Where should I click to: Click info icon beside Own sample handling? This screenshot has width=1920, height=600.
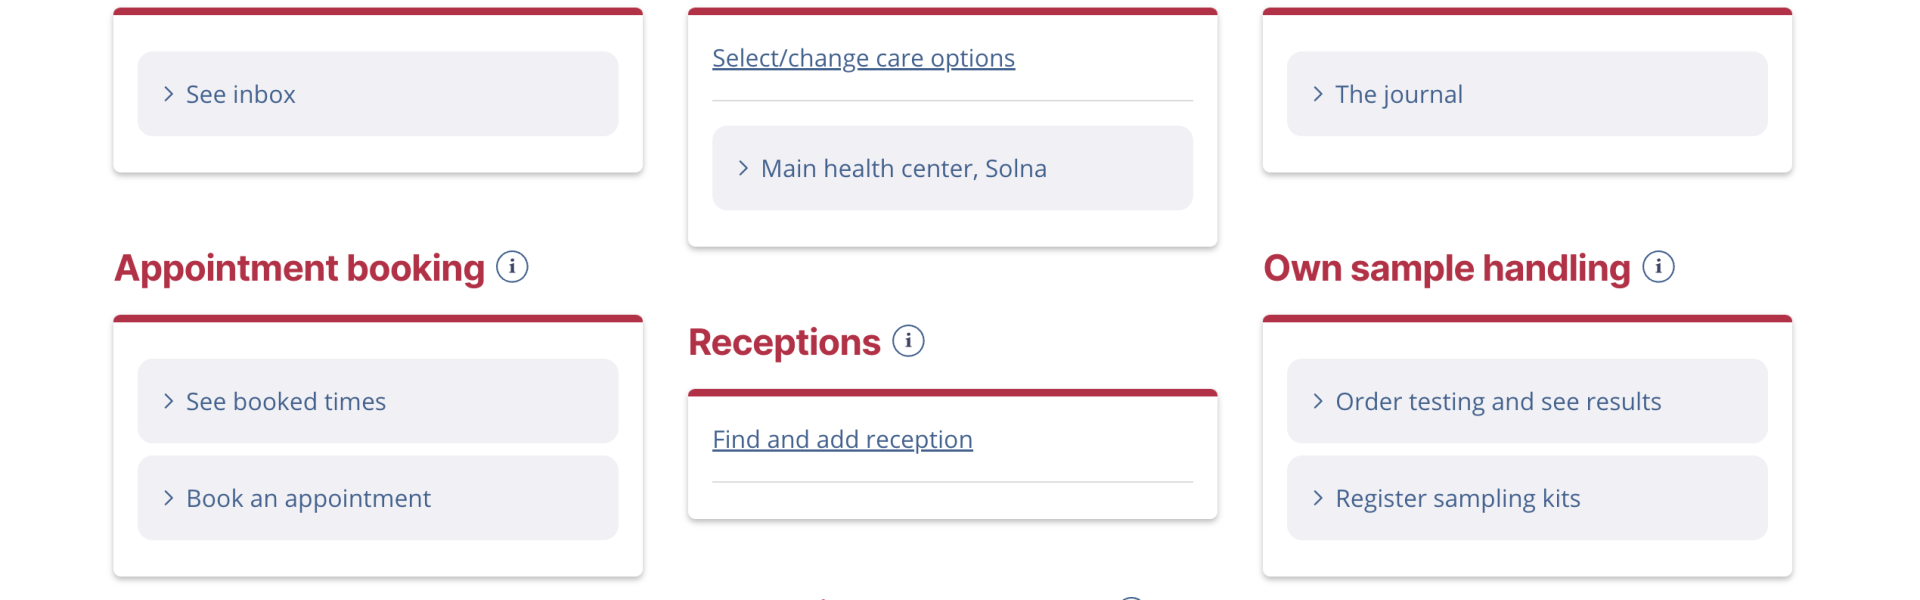tap(1658, 267)
